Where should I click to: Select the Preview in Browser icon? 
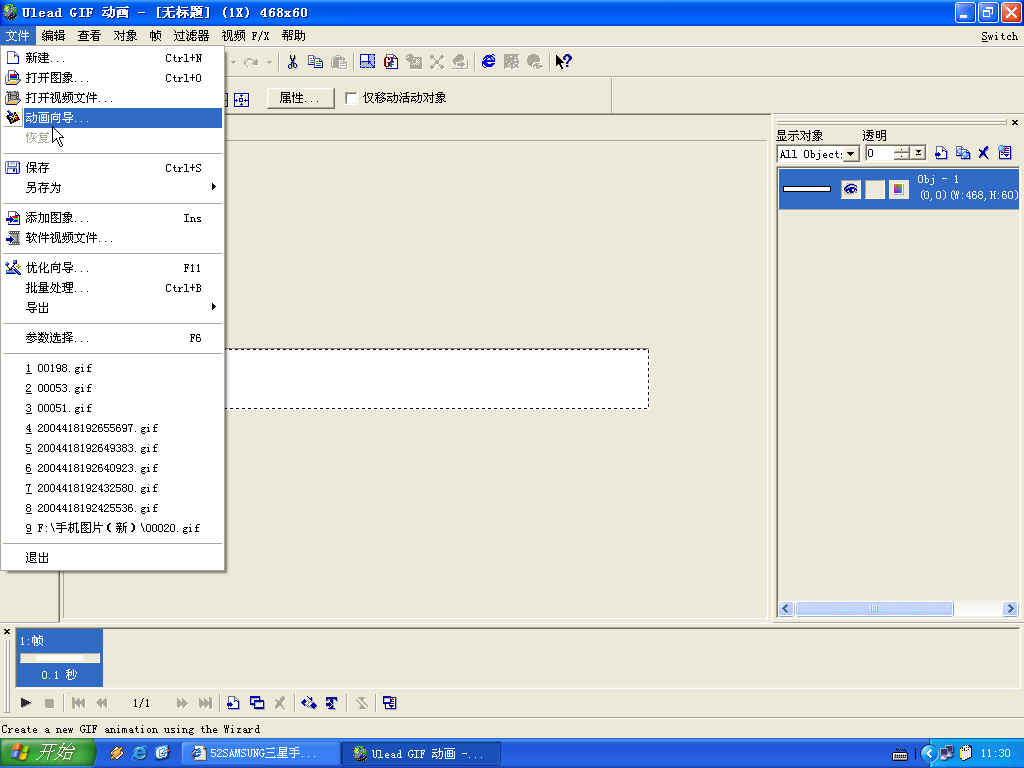489,61
